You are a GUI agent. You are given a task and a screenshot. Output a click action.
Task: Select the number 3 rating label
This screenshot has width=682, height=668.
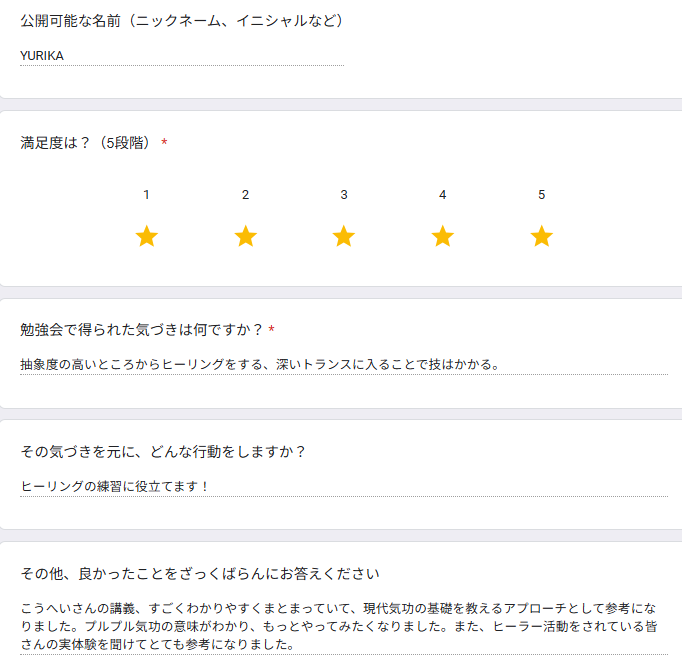point(344,195)
